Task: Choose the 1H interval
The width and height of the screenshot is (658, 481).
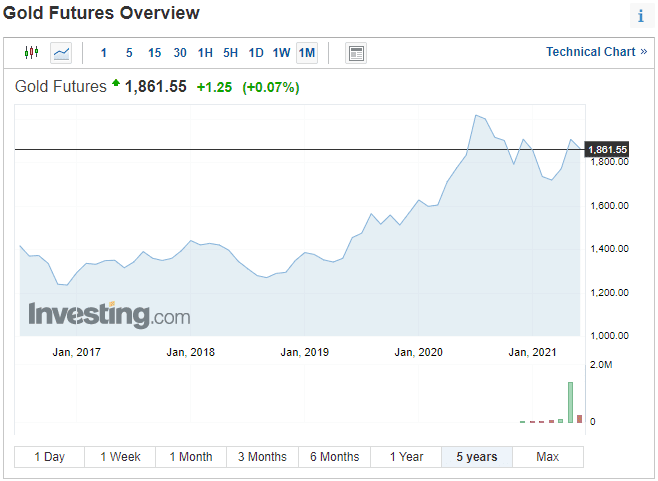Action: (x=205, y=53)
